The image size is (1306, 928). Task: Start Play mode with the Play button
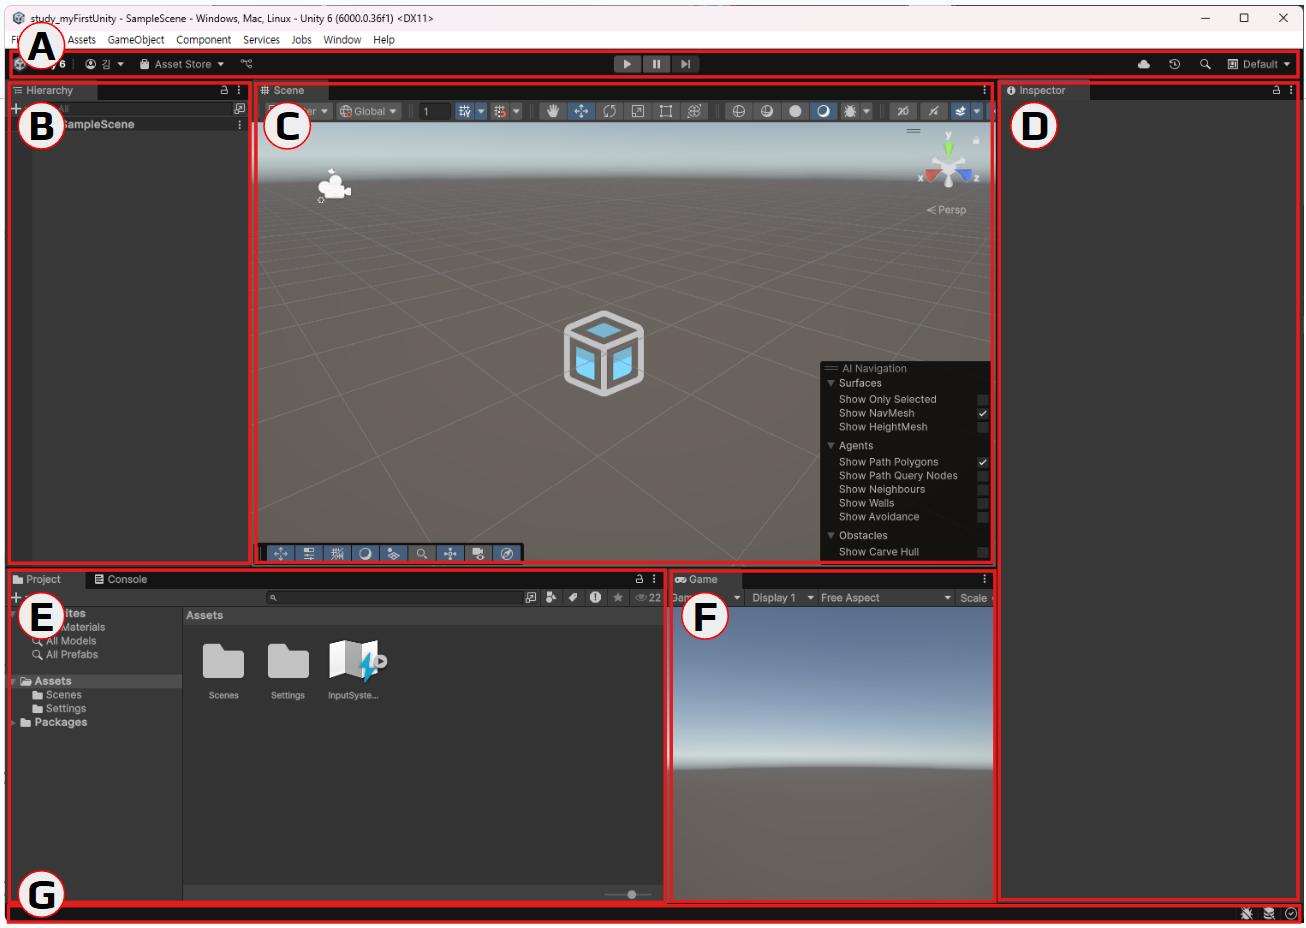[x=627, y=64]
